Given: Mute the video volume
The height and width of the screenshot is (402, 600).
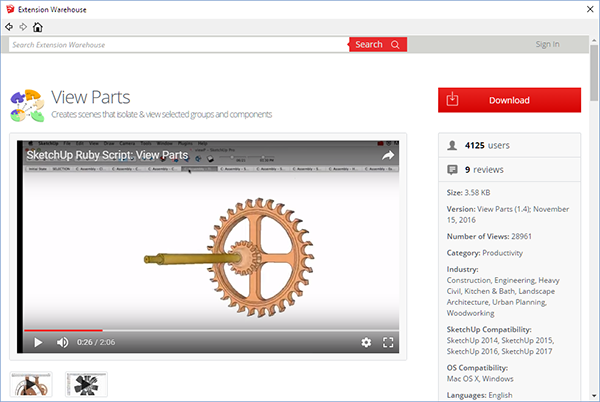Looking at the screenshot, I should tap(62, 342).
